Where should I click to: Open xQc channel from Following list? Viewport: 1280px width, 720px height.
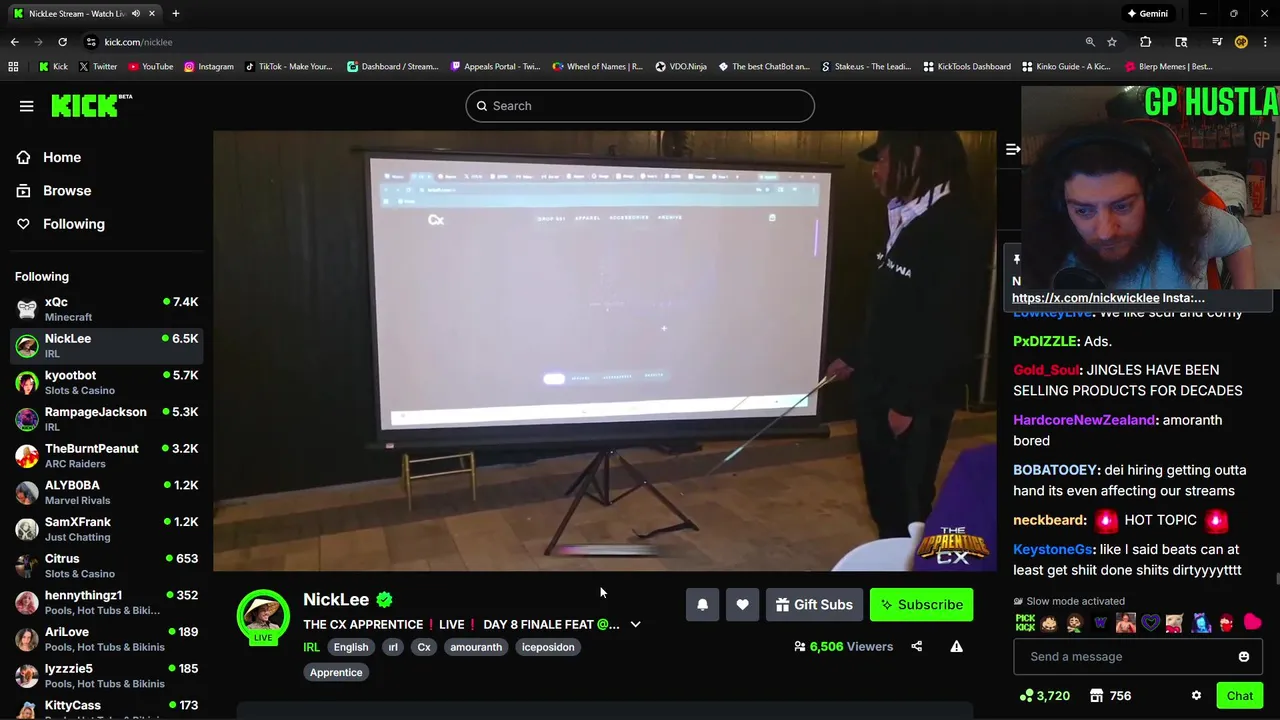click(106, 309)
